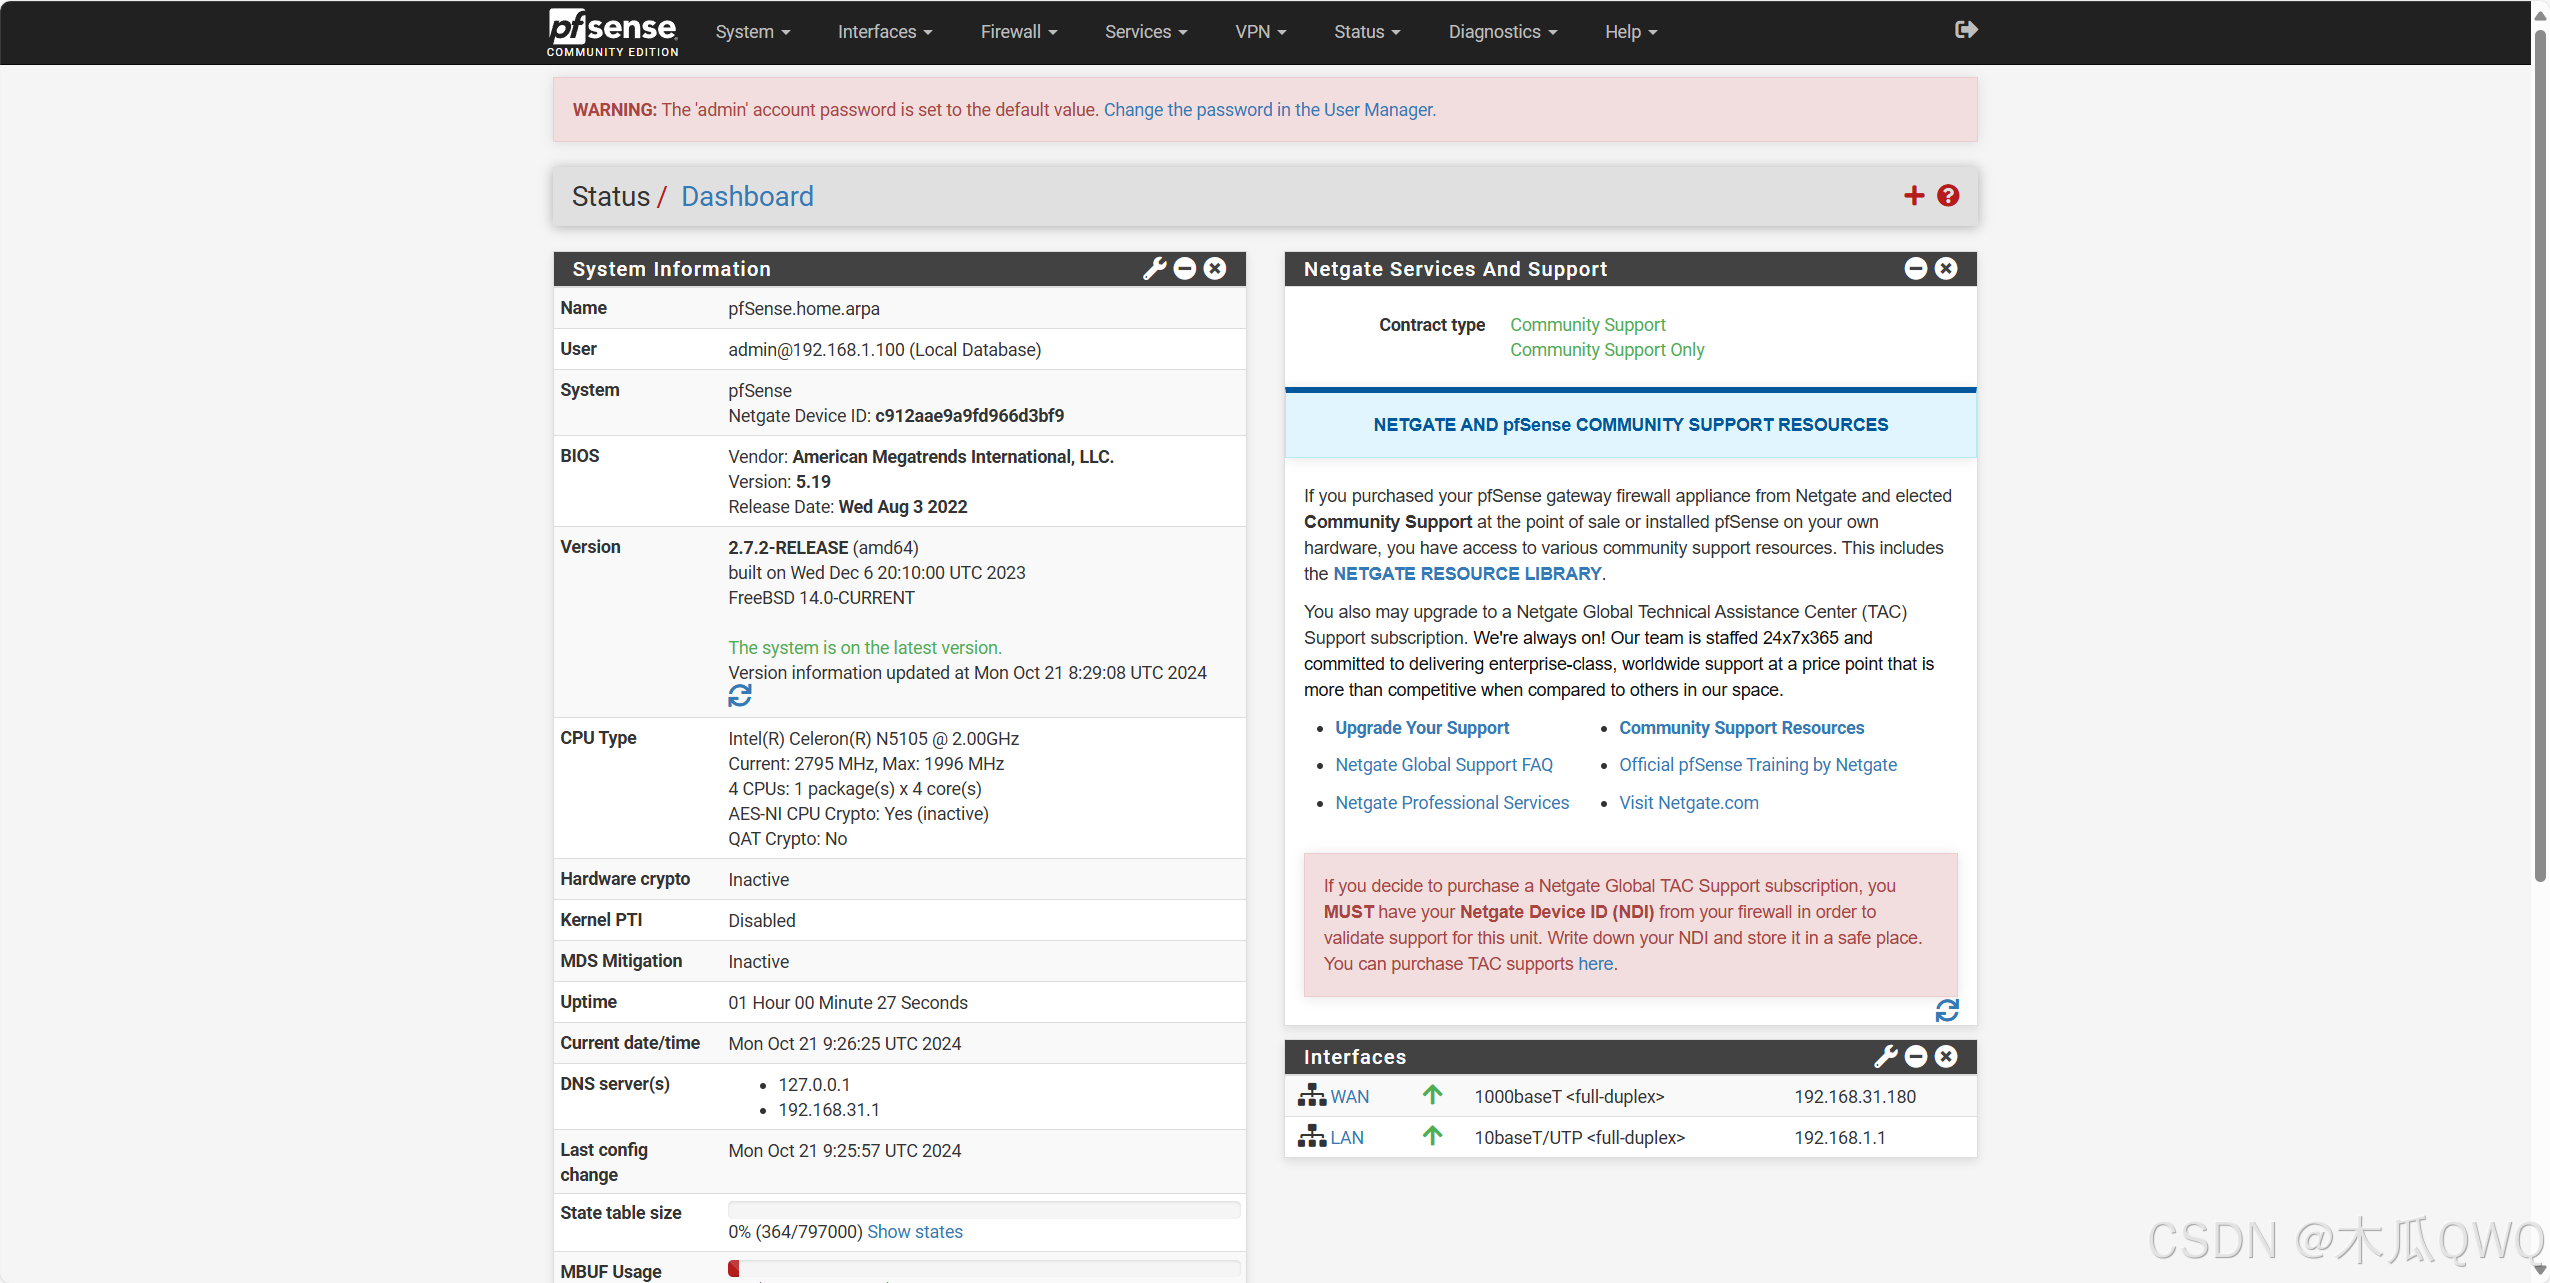The width and height of the screenshot is (2550, 1283).
Task: Click the 'here' link to purchase TAC support
Action: 1596,964
